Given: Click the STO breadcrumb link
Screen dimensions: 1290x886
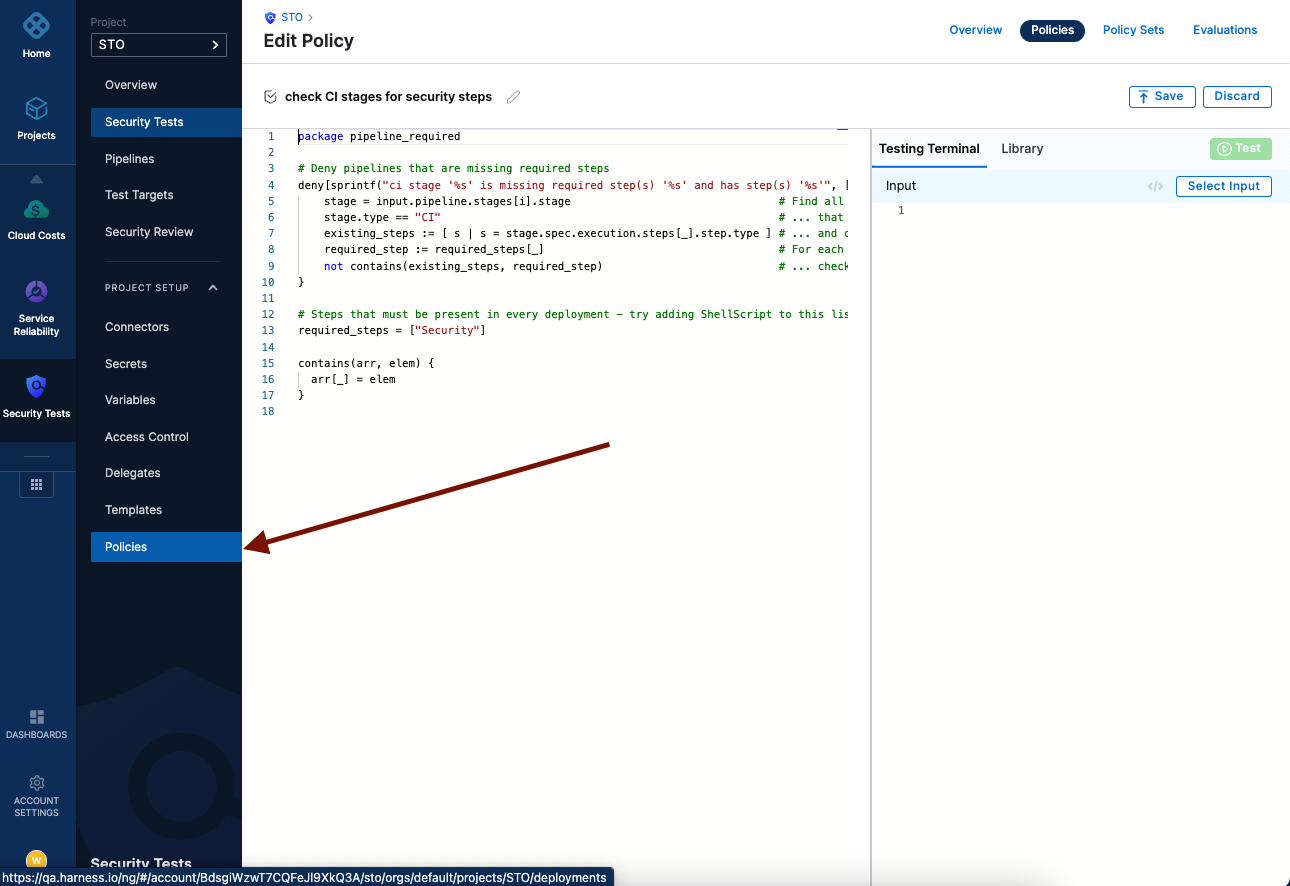Looking at the screenshot, I should (x=292, y=18).
